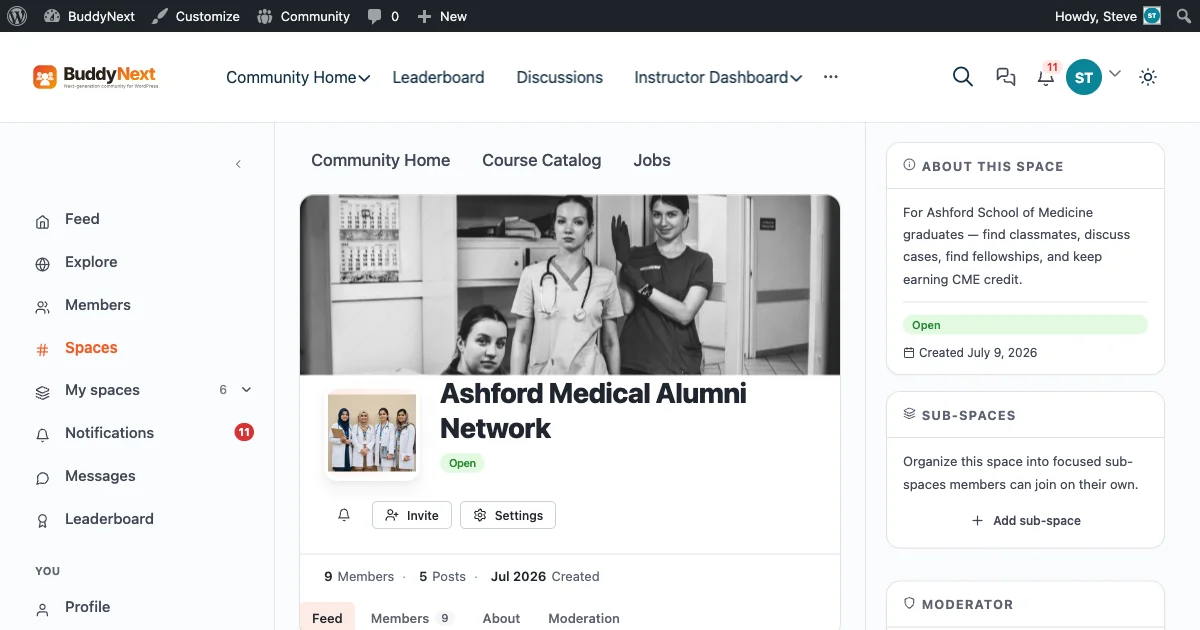The height and width of the screenshot is (630, 1200).
Task: Click the sidebar Notifications bell icon
Action: point(42,436)
